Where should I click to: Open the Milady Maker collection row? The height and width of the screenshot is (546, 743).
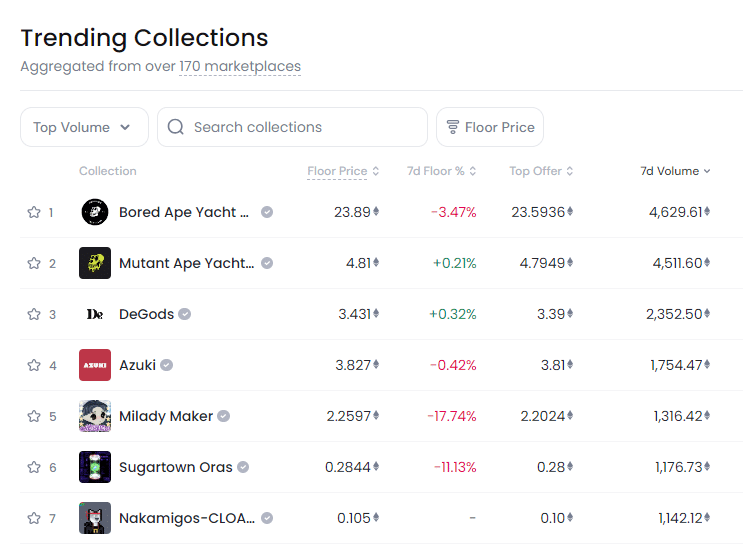click(381, 416)
